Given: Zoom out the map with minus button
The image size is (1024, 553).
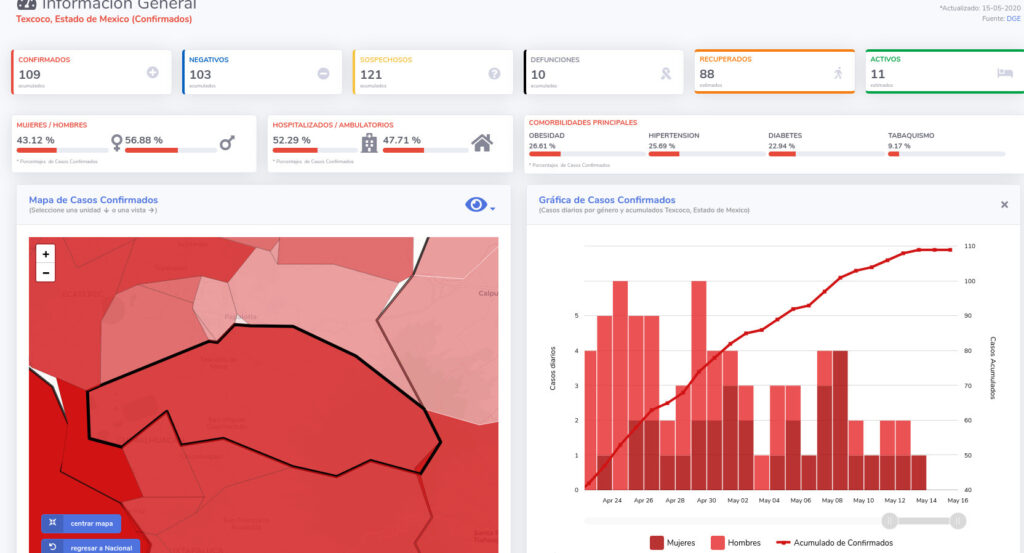Looking at the screenshot, I should pos(46,273).
